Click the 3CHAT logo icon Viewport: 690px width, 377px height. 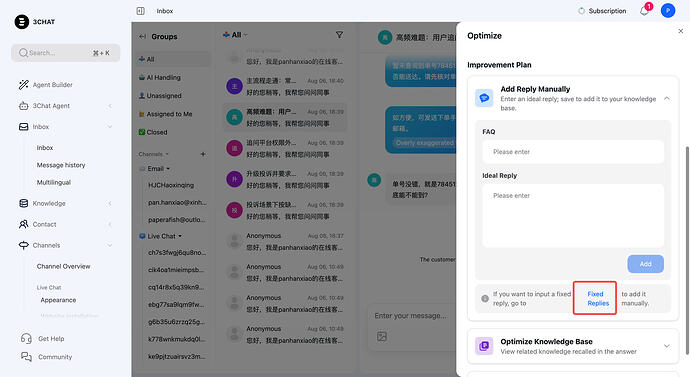coord(22,22)
